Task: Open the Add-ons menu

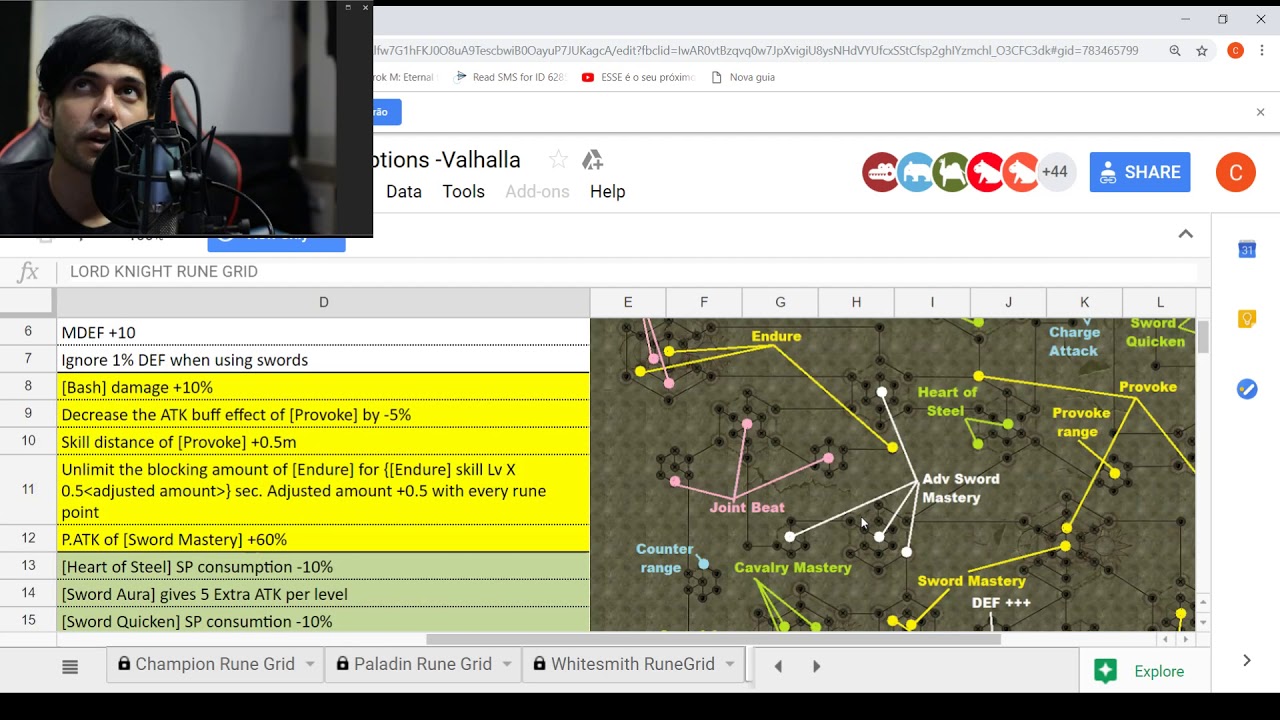Action: [x=537, y=192]
